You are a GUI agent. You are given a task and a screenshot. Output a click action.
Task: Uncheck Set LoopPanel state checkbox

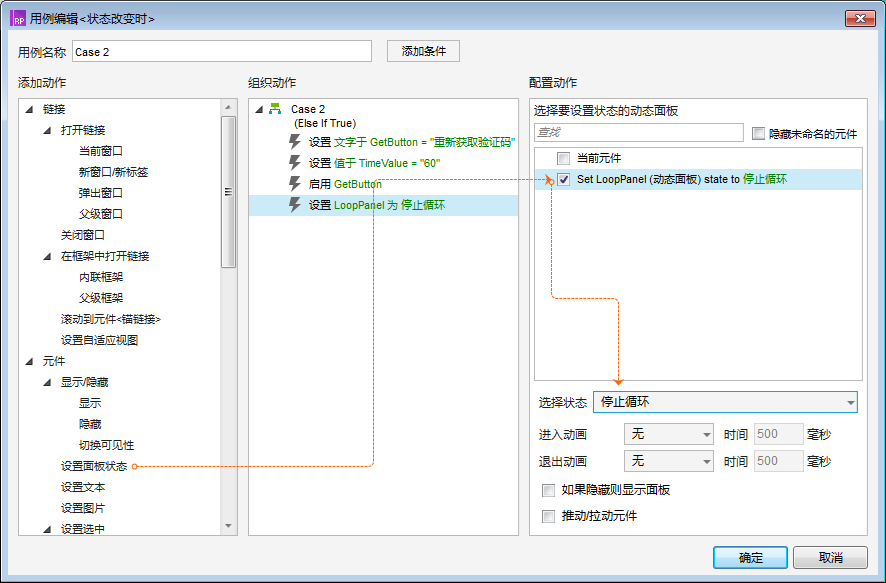point(564,180)
